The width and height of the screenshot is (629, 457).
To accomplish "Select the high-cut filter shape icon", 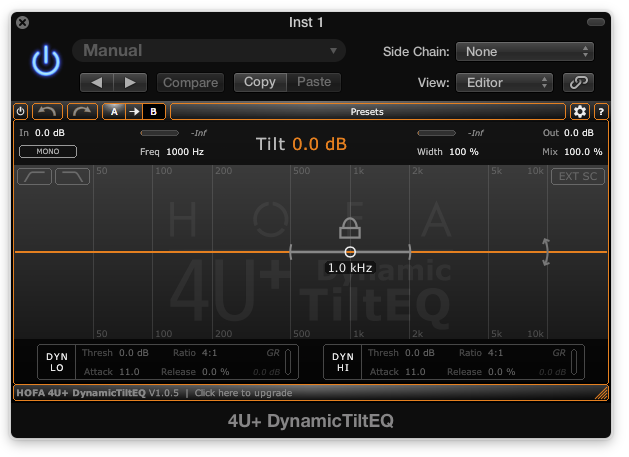I will (72, 177).
